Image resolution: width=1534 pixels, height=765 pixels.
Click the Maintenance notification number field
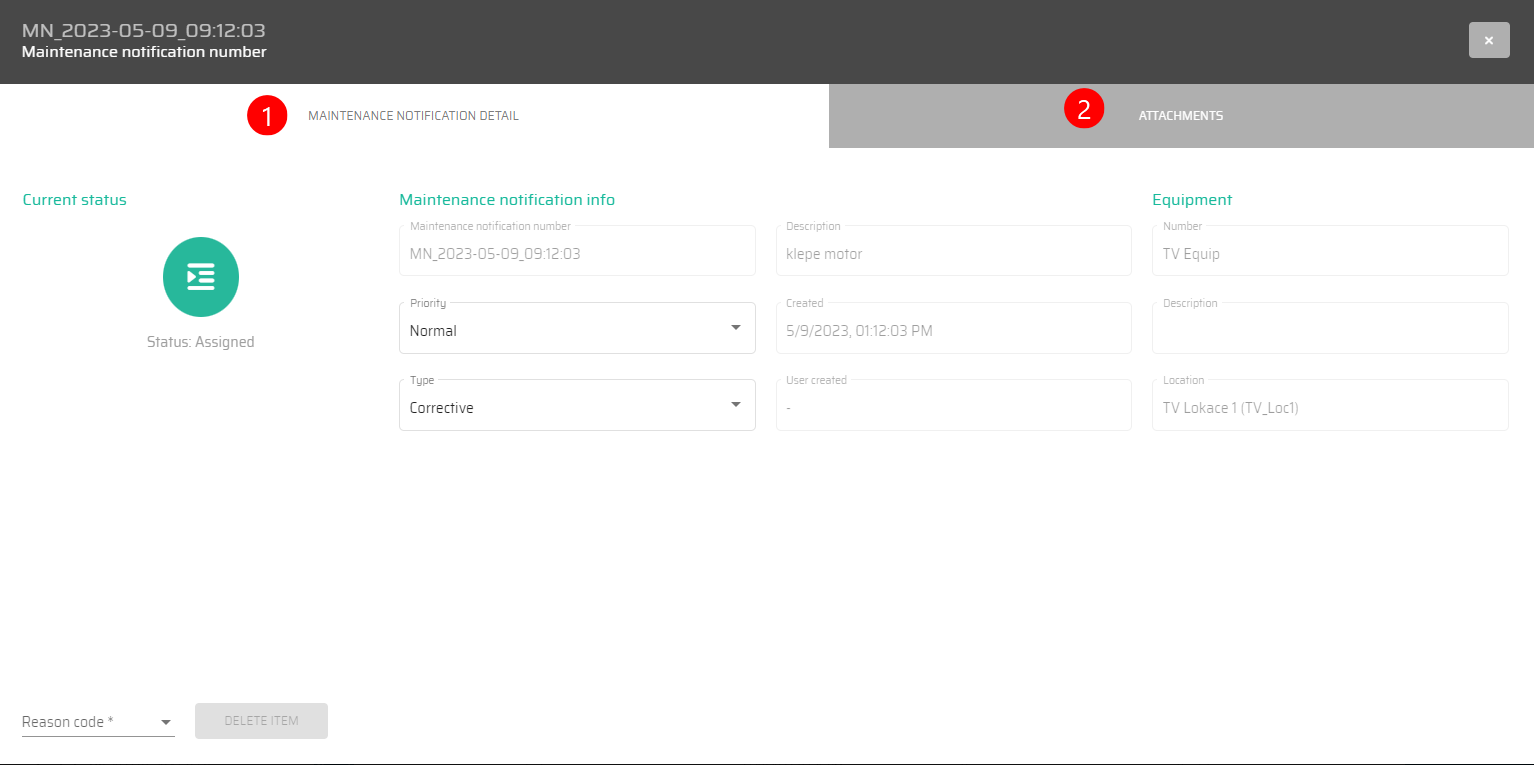pyautogui.click(x=576, y=254)
